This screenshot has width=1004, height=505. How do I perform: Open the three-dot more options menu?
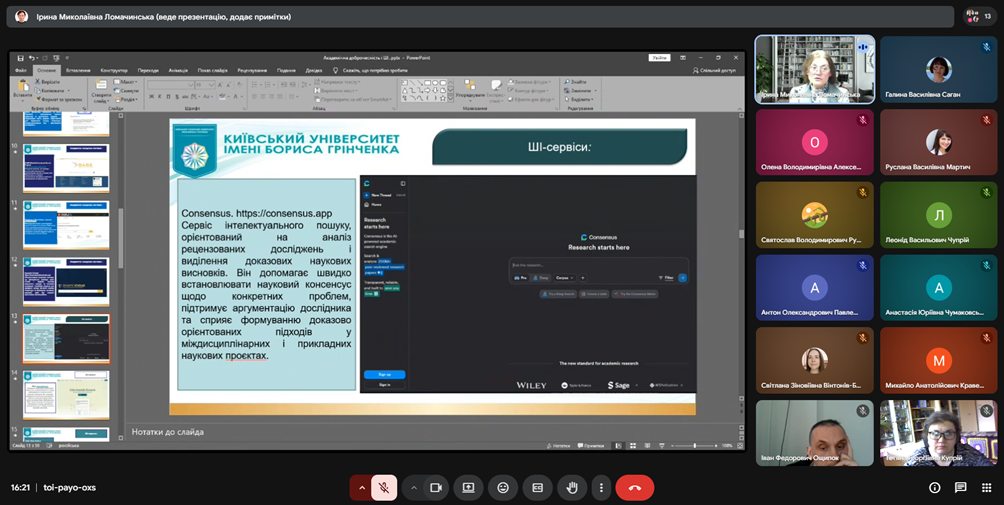coord(600,487)
